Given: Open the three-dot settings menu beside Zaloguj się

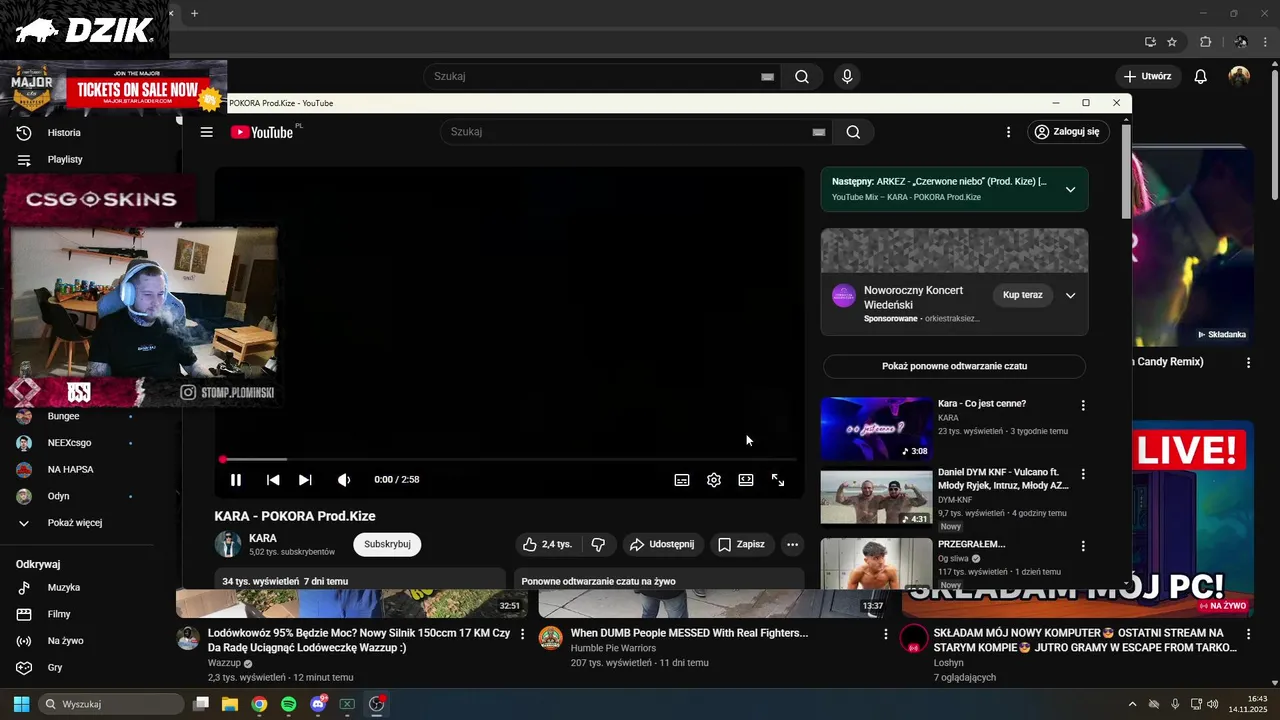Looking at the screenshot, I should click(x=1008, y=132).
